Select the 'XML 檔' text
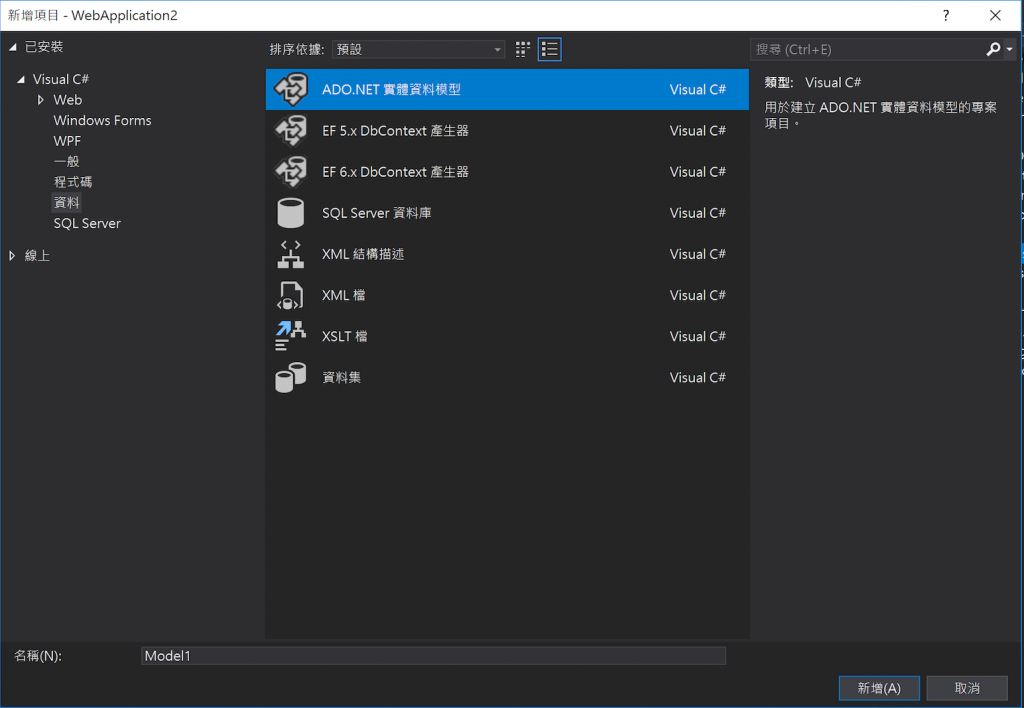 click(x=344, y=295)
